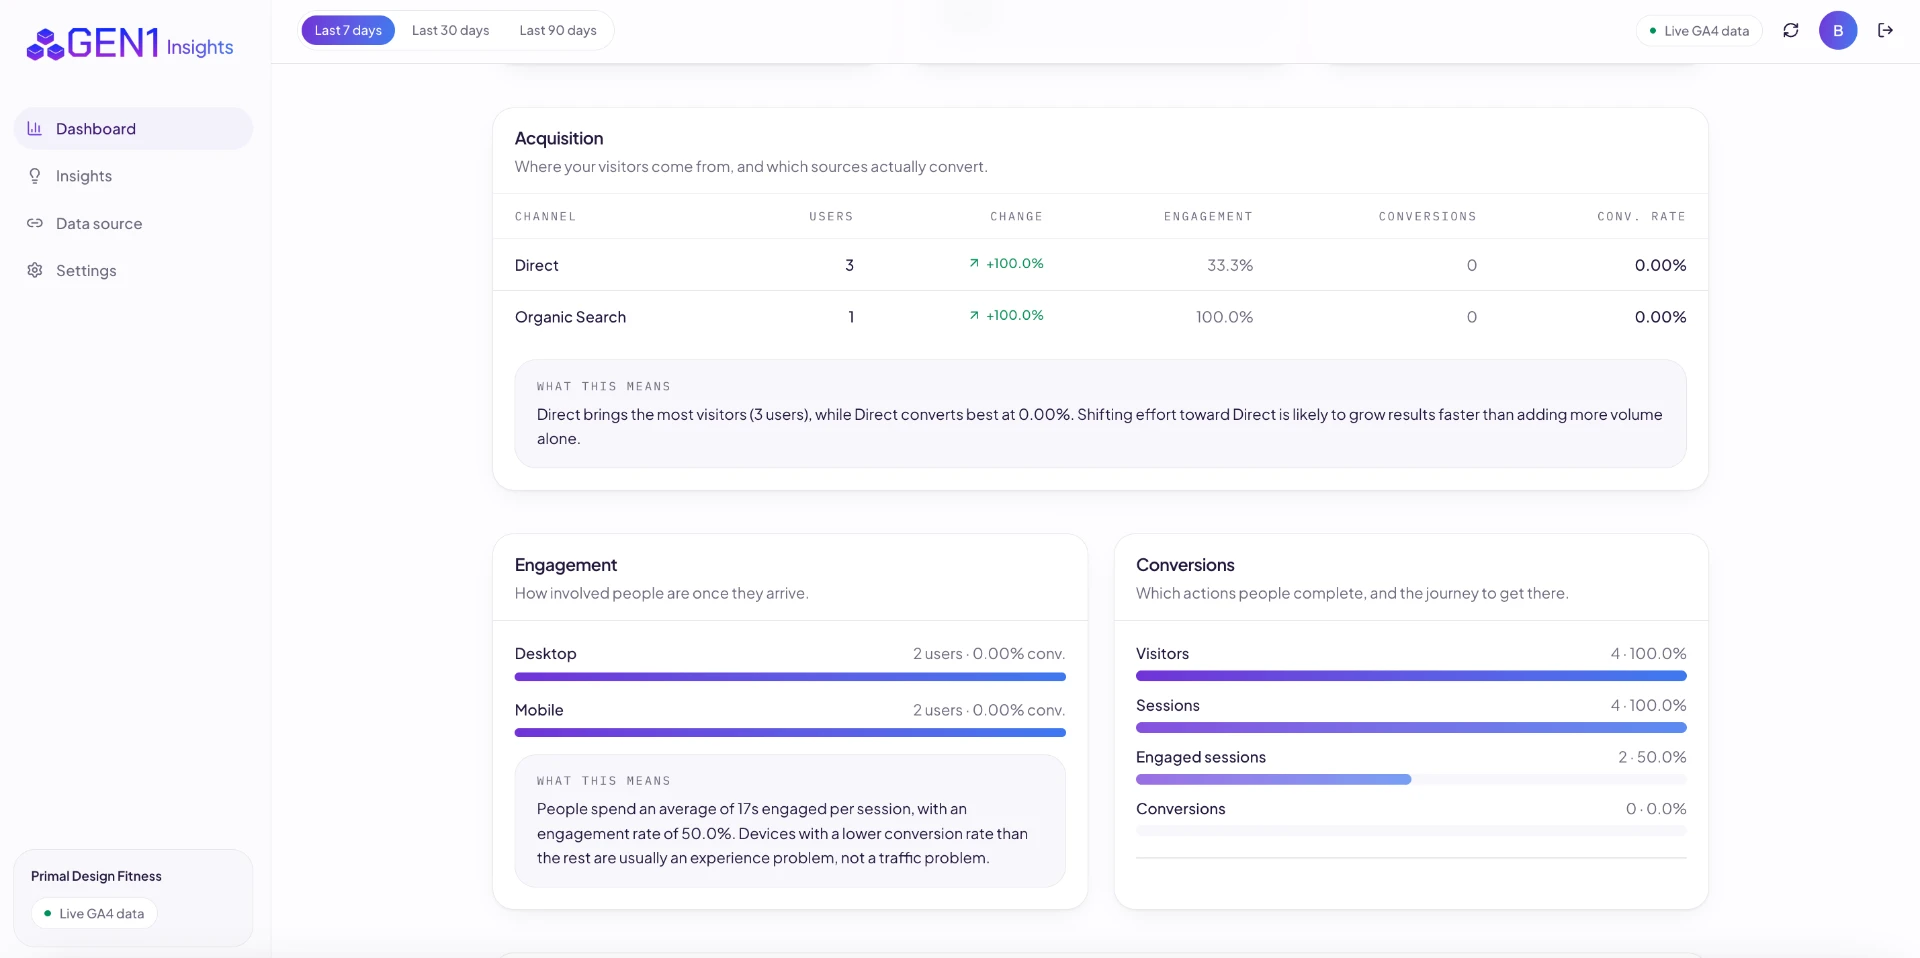Click the Conversions 0 · 0.0% value
Image resolution: width=1920 pixels, height=958 pixels.
coord(1656,809)
